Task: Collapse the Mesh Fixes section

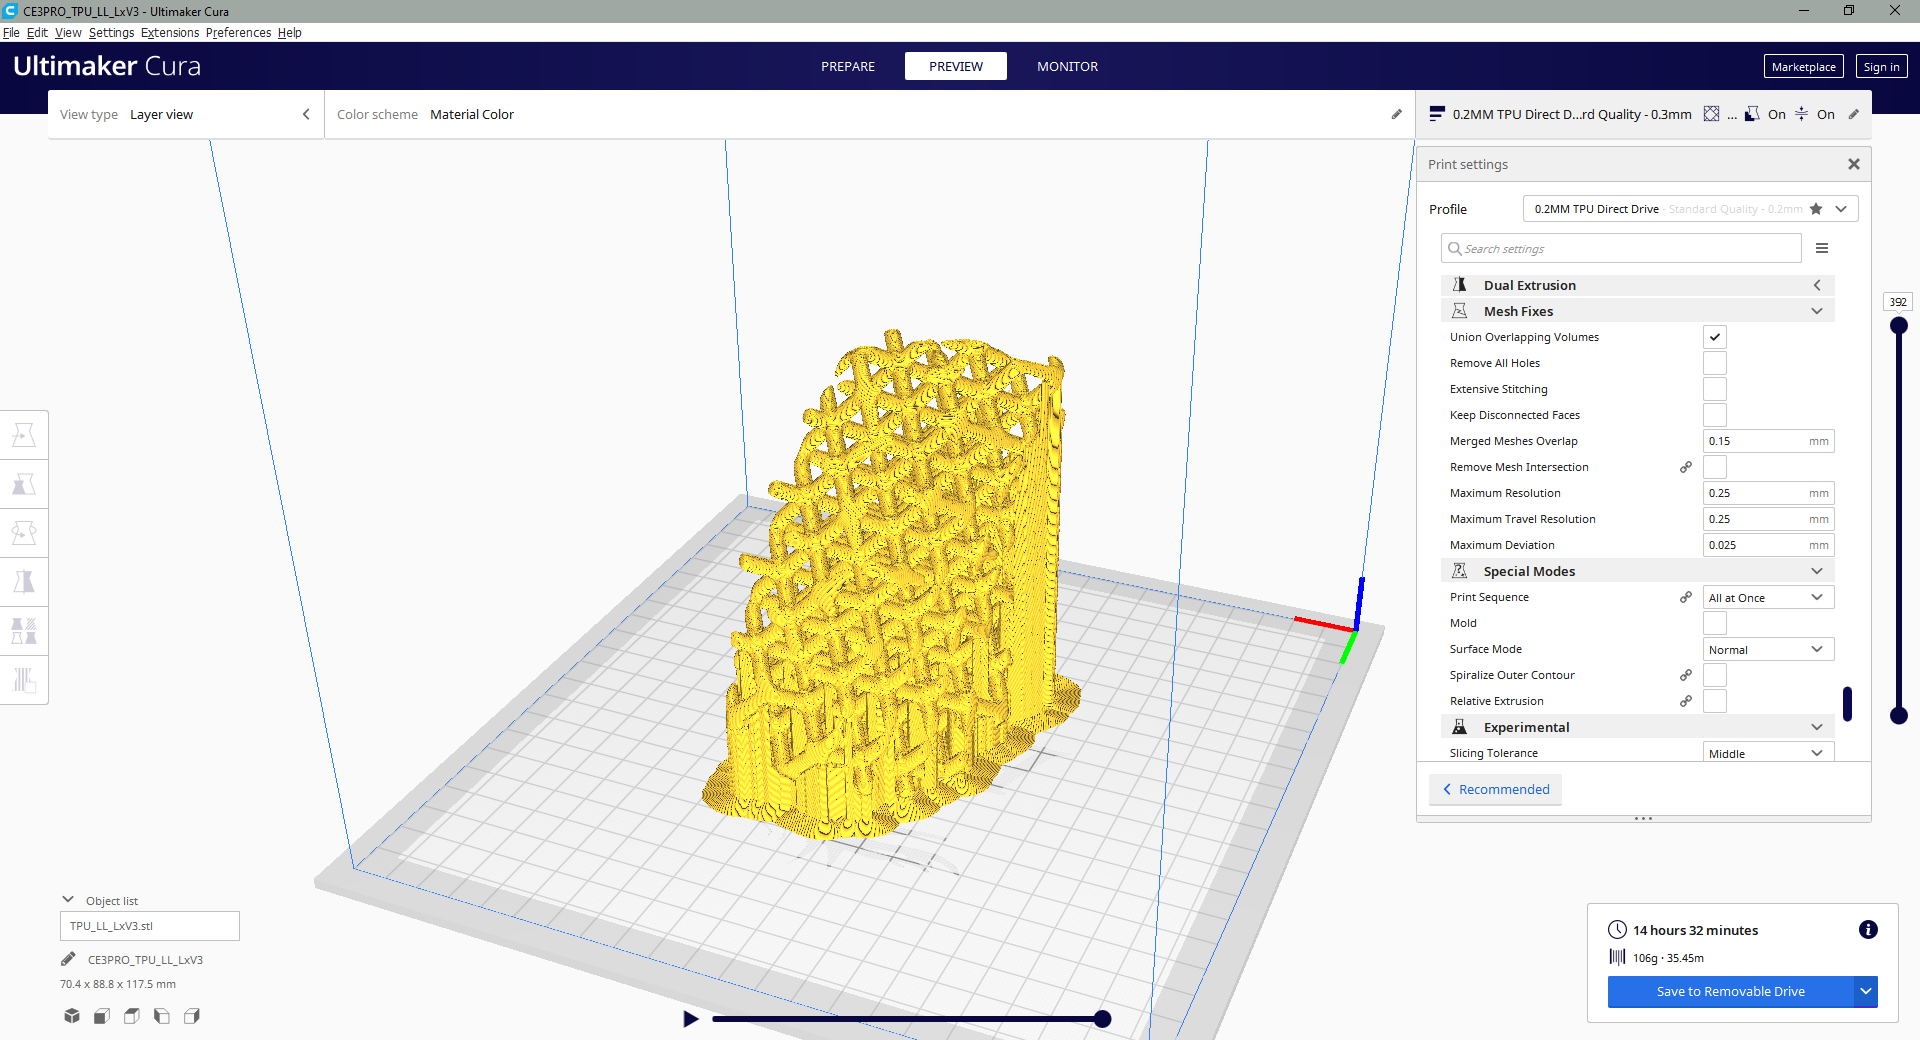Action: [1816, 311]
